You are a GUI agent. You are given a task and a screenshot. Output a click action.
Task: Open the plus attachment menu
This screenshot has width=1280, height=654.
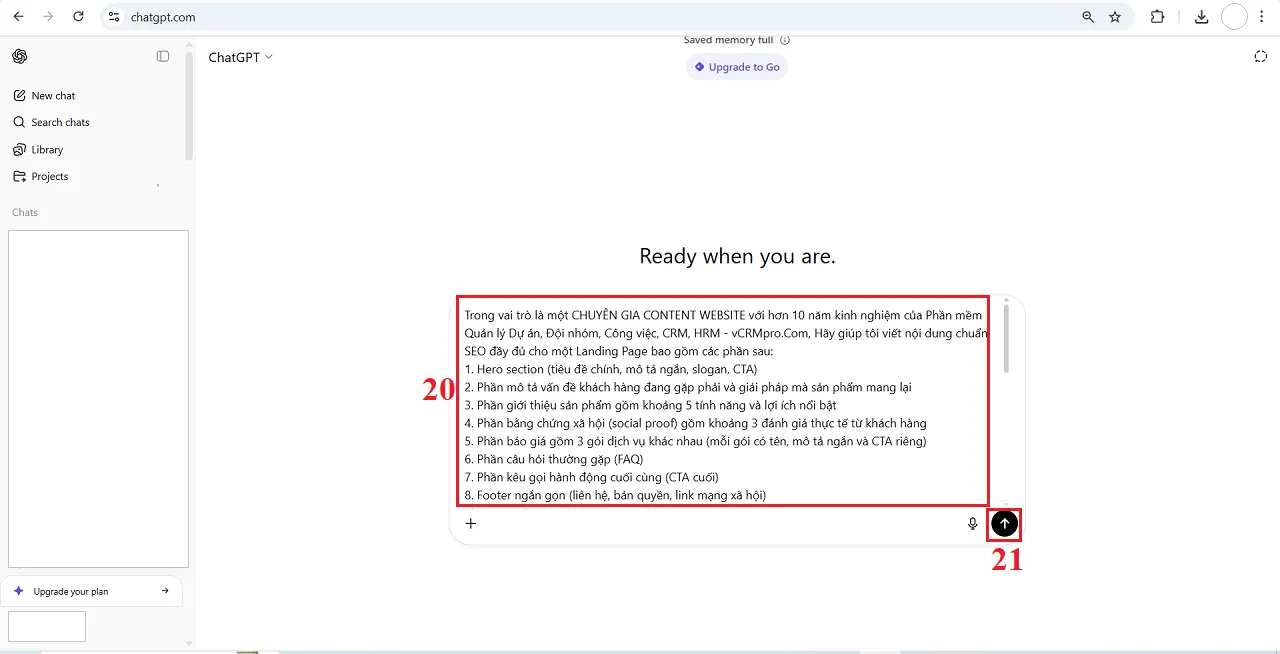pos(471,524)
